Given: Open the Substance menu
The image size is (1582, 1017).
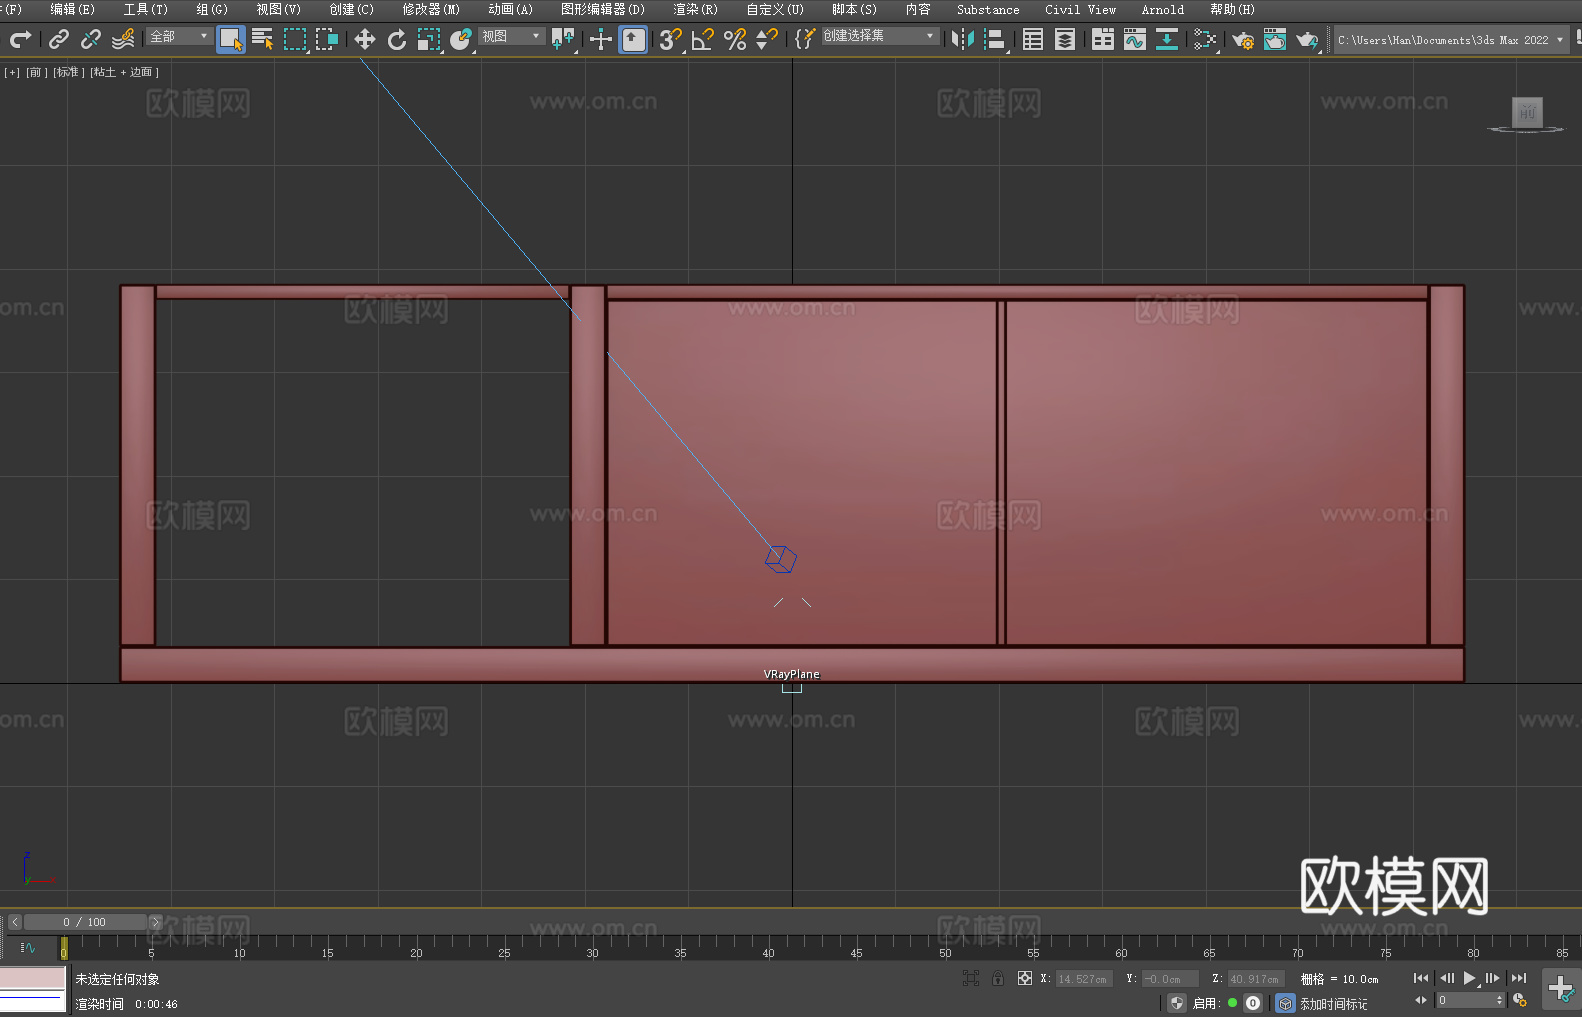Looking at the screenshot, I should coord(988,9).
